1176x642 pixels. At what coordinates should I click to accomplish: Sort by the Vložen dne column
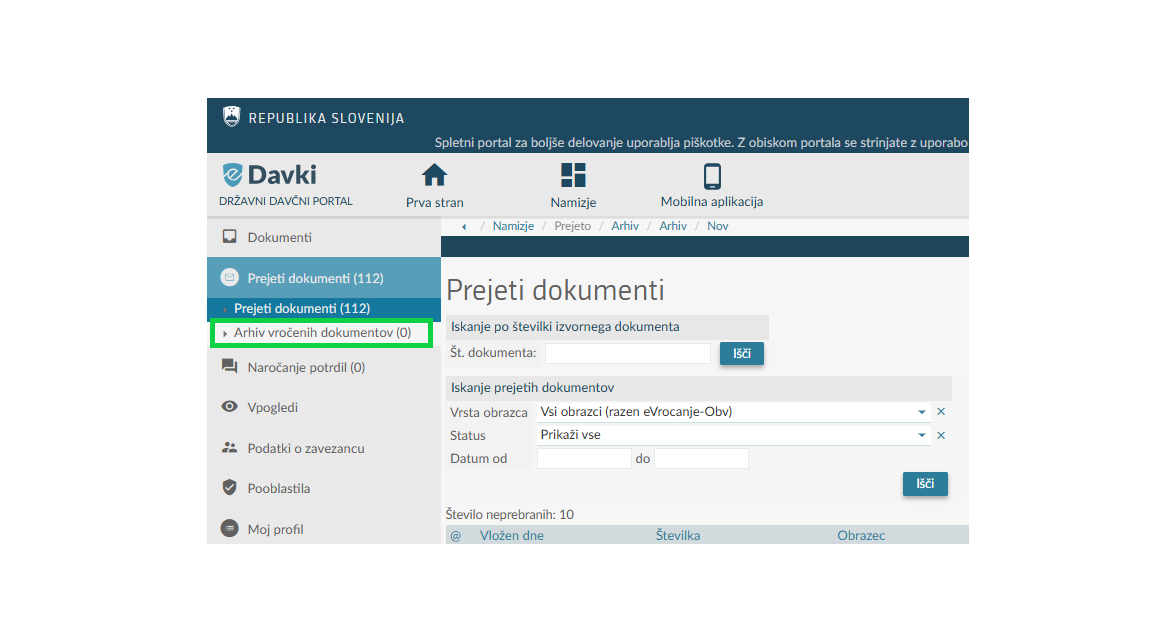[512, 536]
